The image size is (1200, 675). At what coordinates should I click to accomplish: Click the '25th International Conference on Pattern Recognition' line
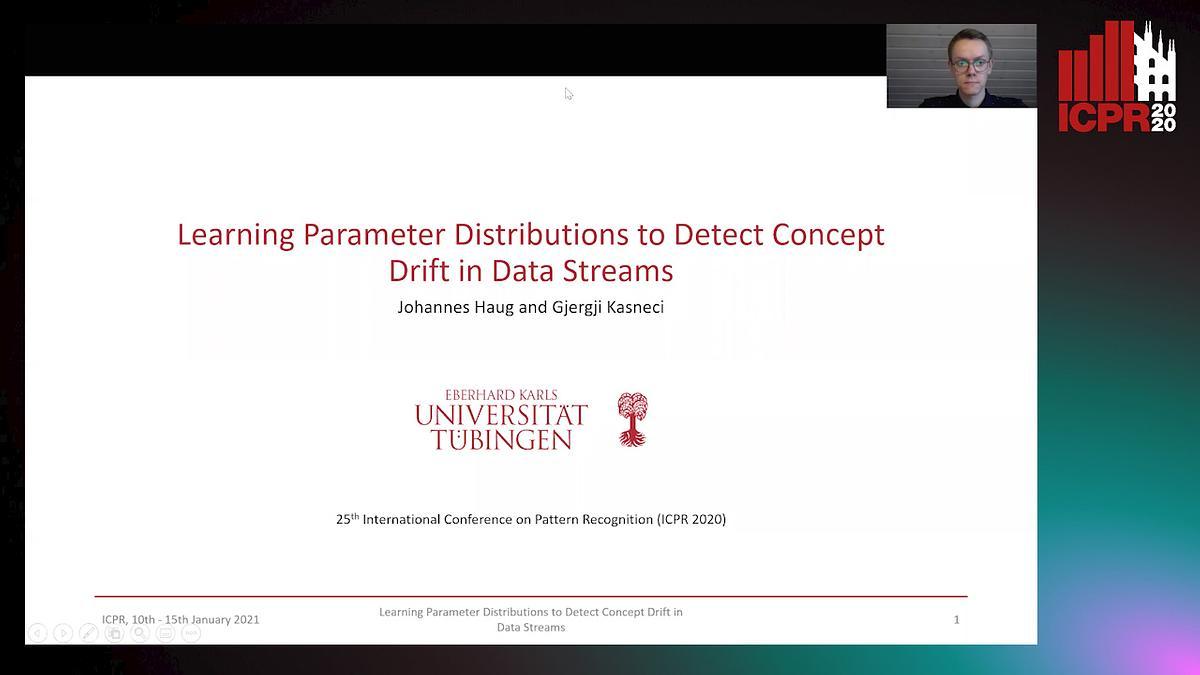[x=530, y=519]
